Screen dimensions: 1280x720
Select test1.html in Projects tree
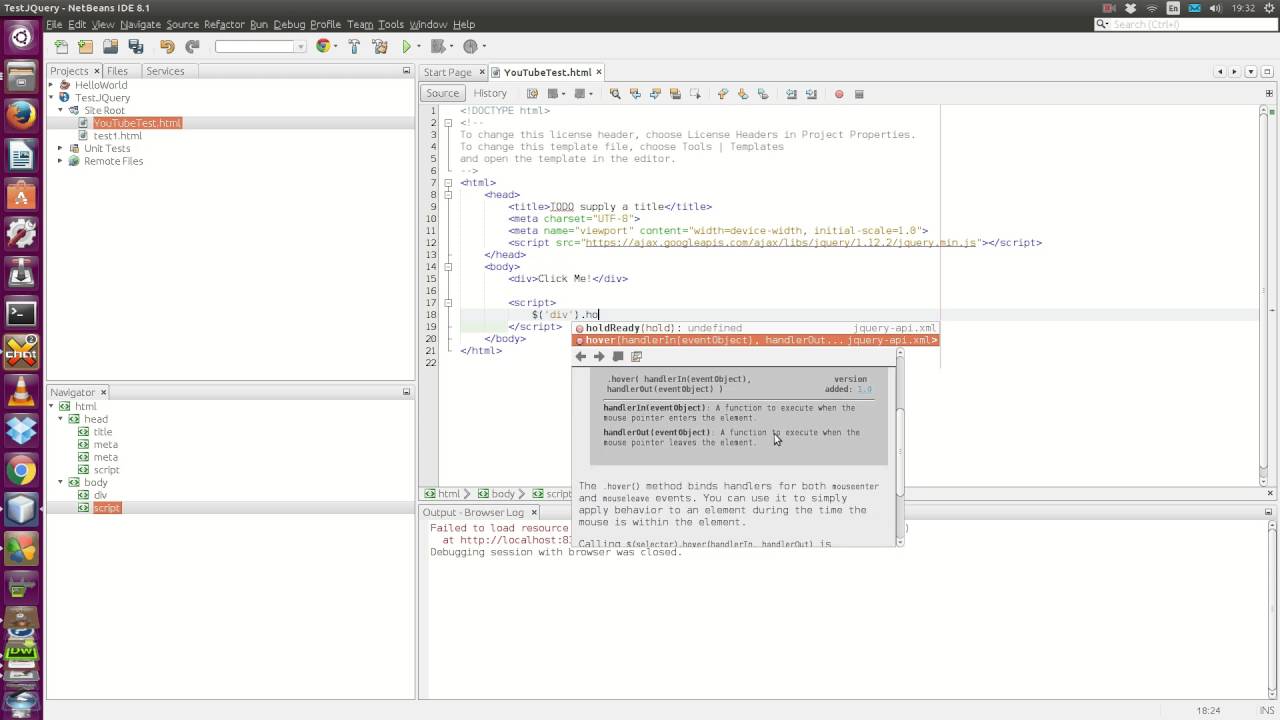[x=118, y=136]
